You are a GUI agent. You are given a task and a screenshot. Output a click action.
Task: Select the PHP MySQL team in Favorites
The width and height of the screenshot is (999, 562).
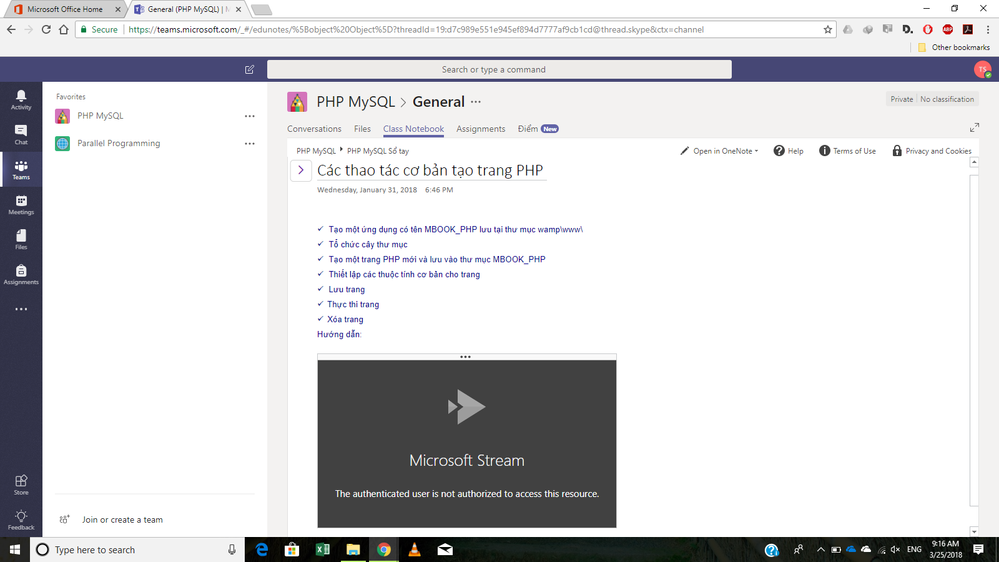pyautogui.click(x=100, y=116)
